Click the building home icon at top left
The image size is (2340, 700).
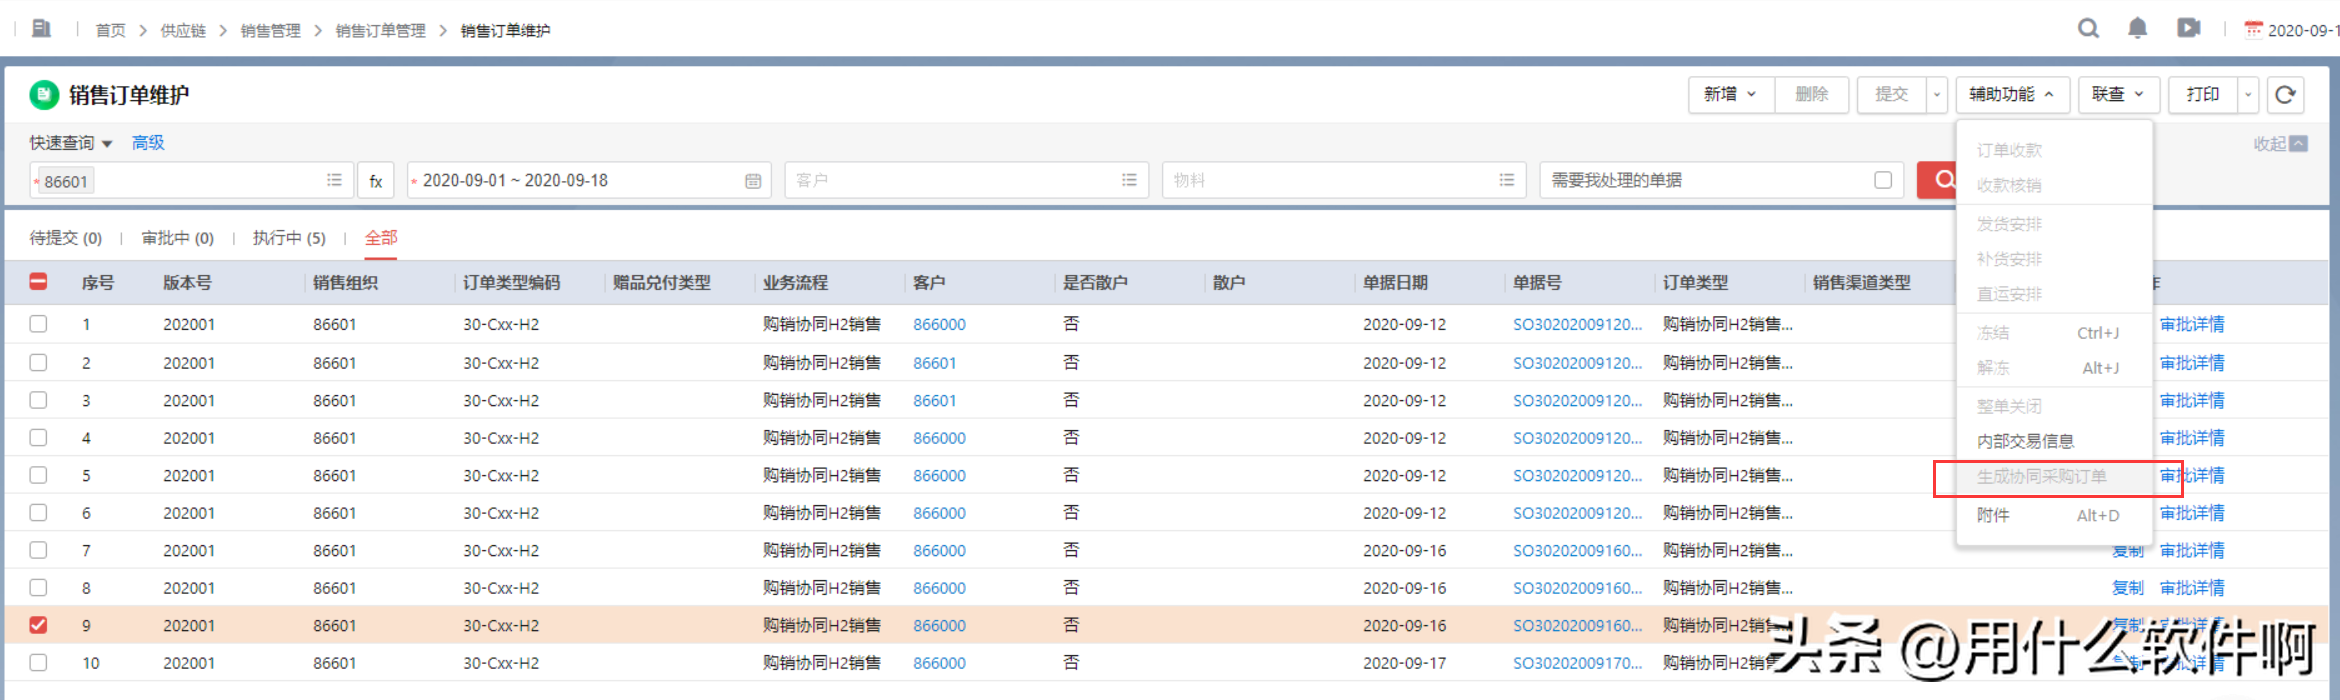41,29
